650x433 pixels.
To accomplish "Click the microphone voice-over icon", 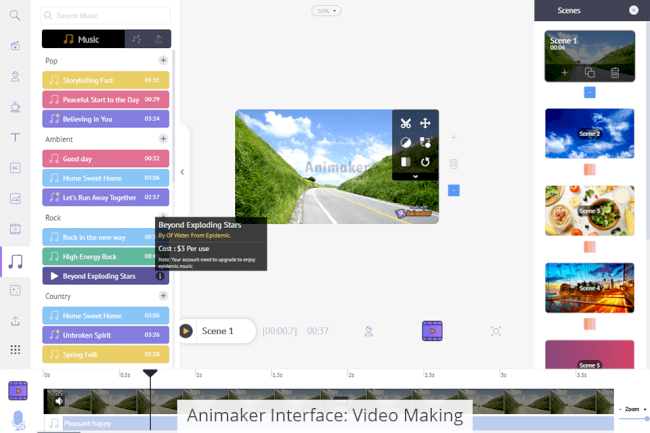I will (x=18, y=421).
